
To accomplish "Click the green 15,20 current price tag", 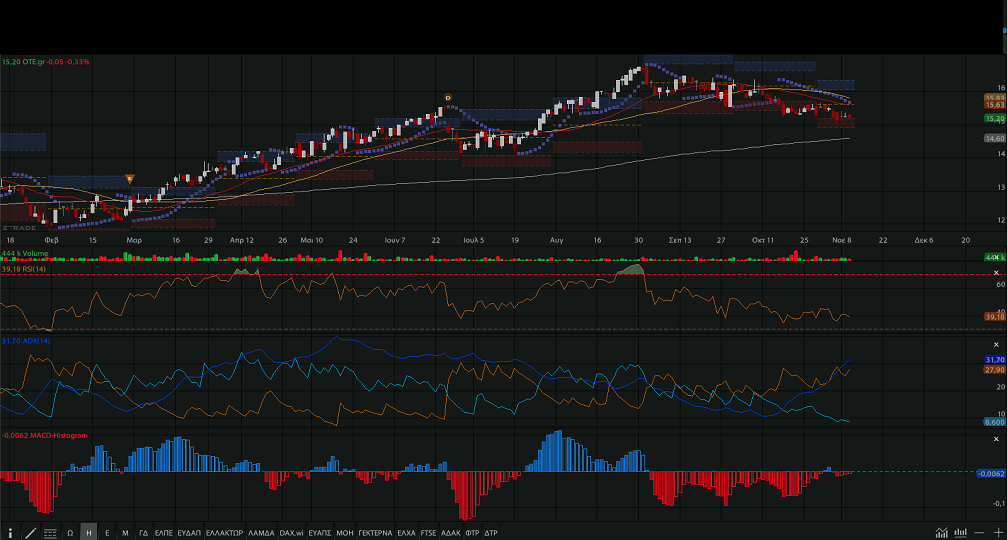I will 995,118.
